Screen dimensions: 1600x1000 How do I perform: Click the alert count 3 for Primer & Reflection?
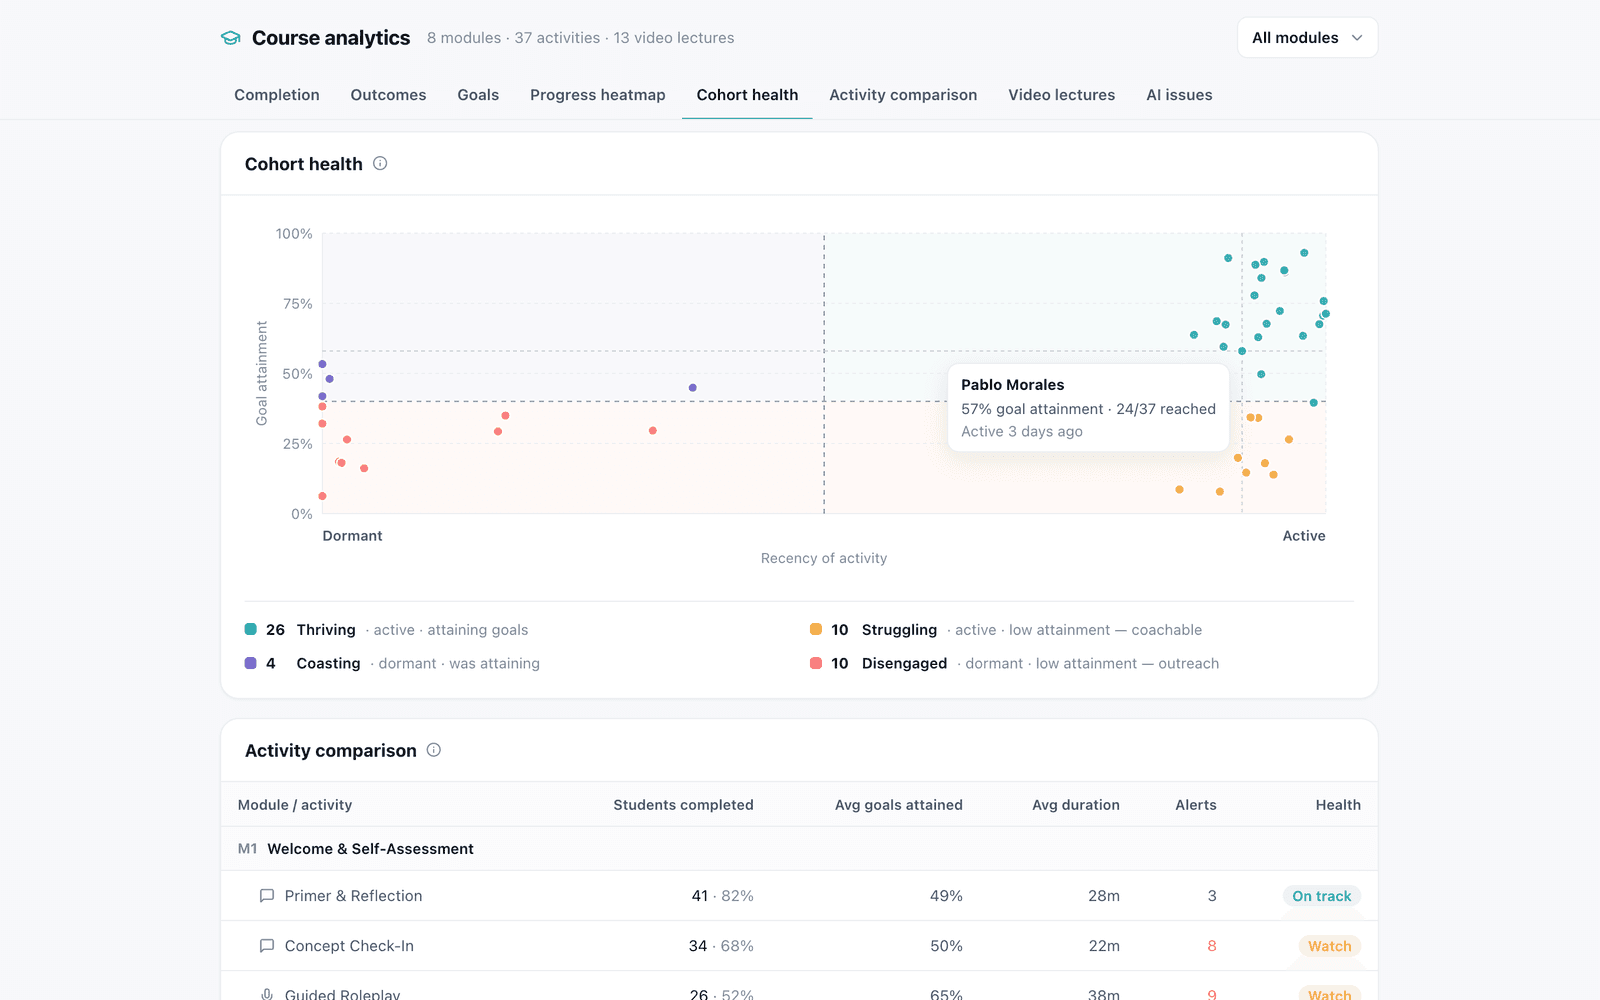[1212, 896]
